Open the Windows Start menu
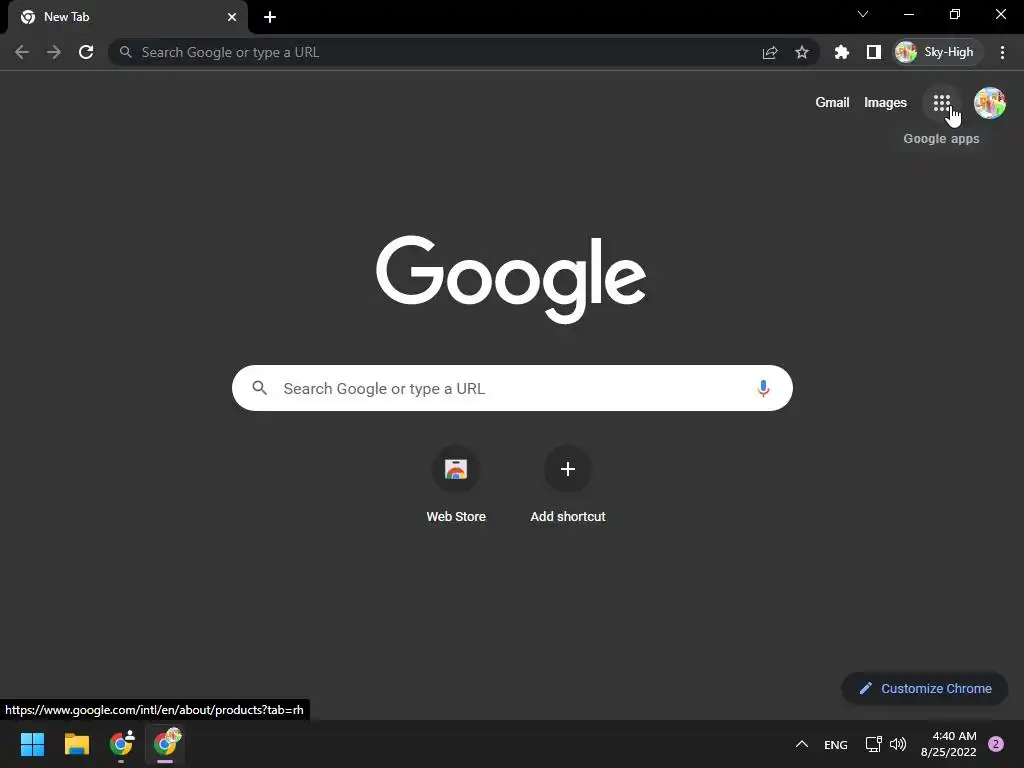This screenshot has width=1024, height=768. [x=32, y=744]
